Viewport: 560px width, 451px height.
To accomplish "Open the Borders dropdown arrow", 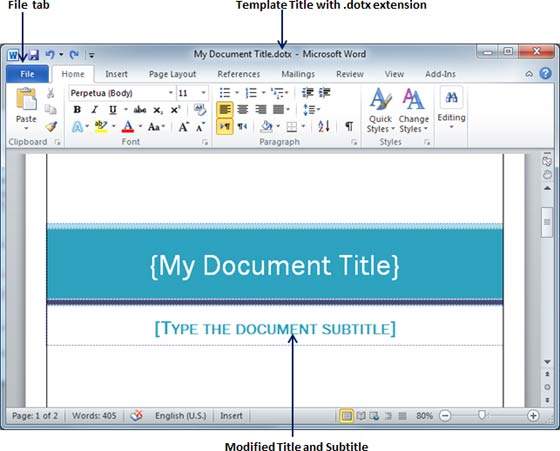I will pos(303,126).
